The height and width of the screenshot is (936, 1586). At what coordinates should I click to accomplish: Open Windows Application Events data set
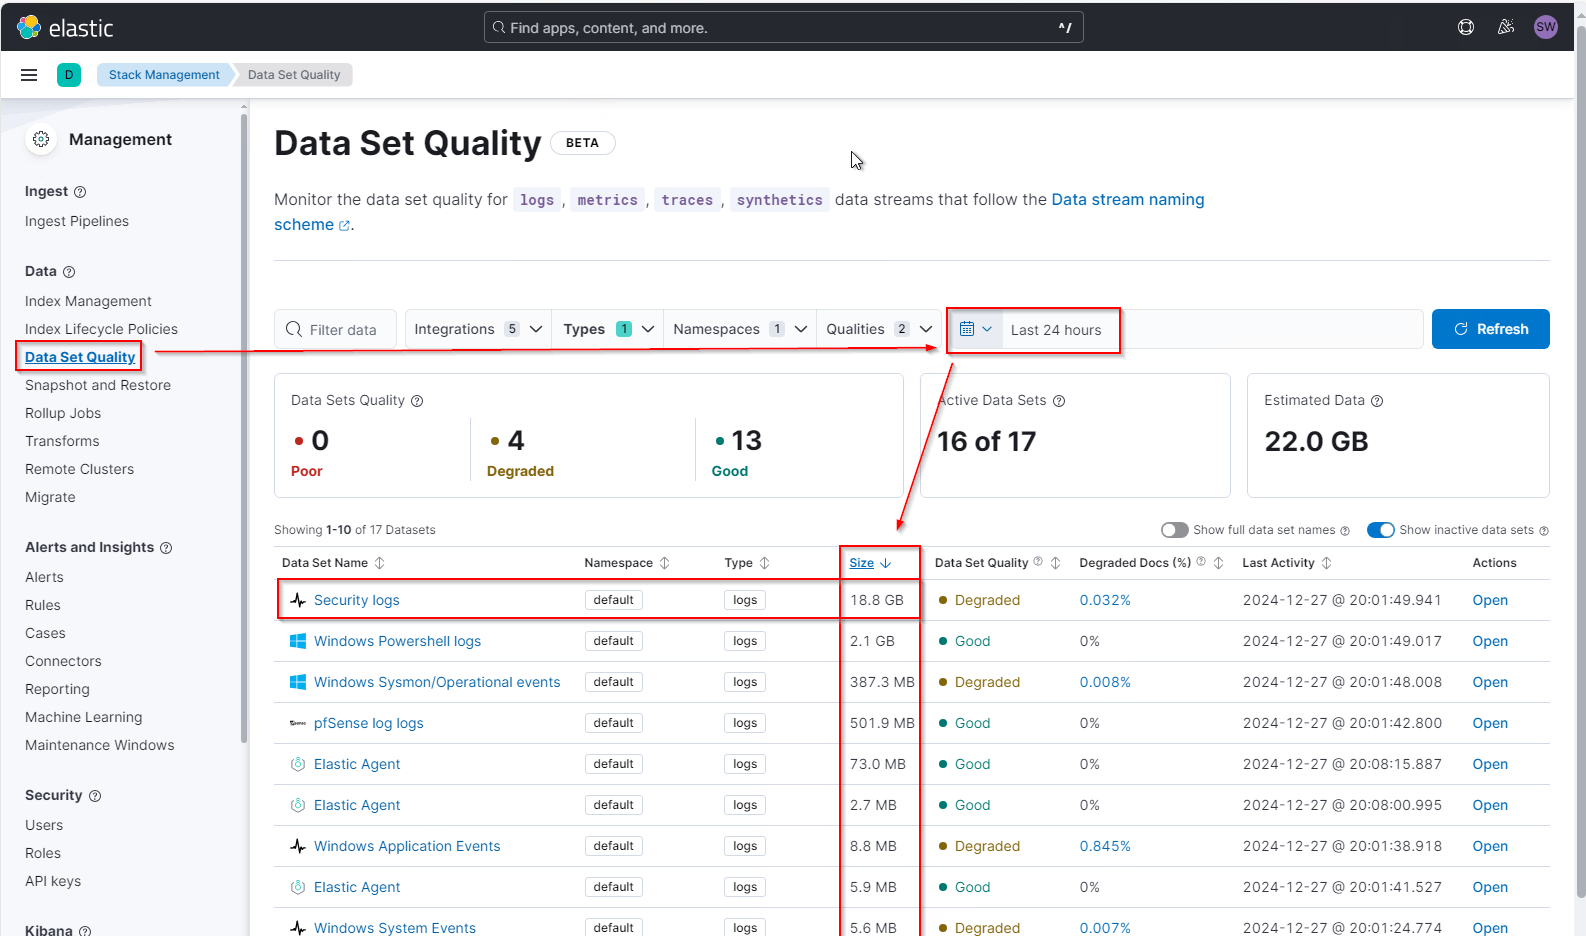tap(407, 846)
